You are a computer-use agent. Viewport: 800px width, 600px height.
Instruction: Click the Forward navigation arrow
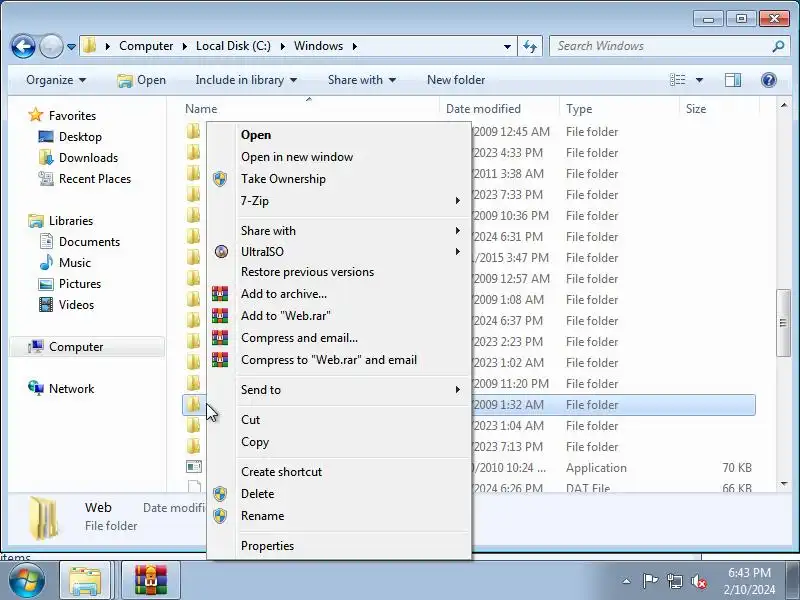[51, 46]
